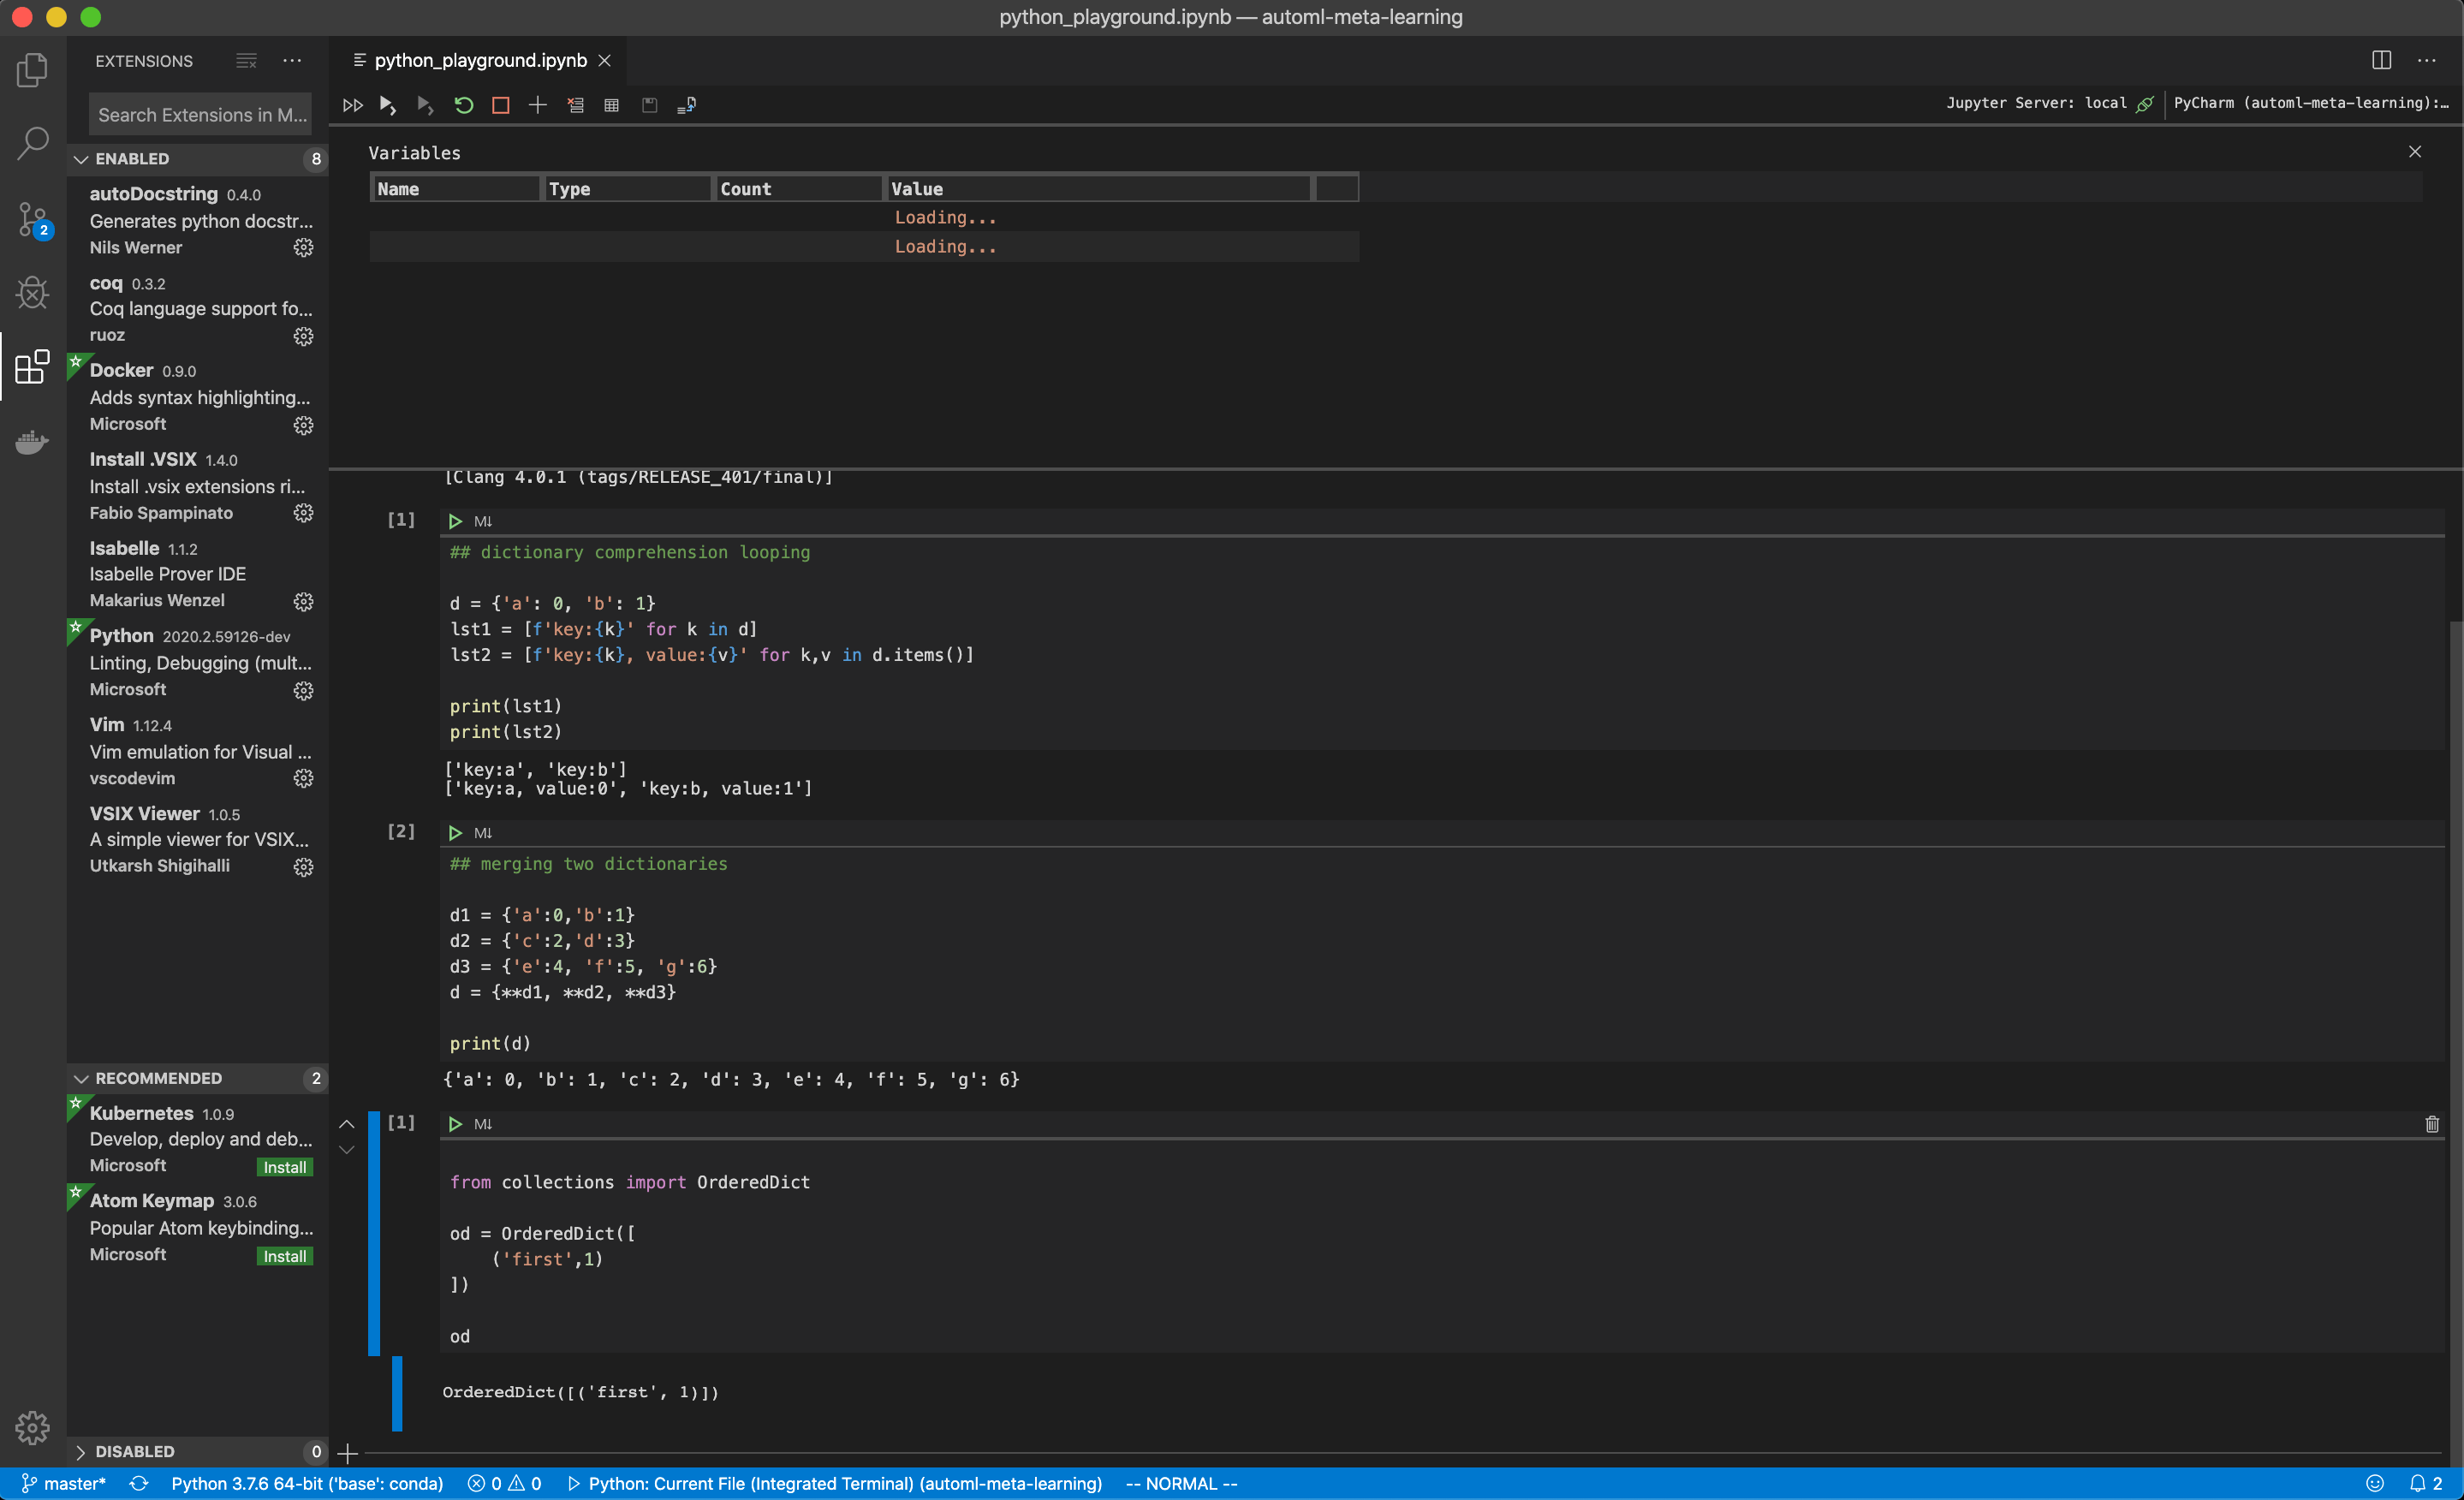Move OrderedDict cell up with arrow
Image resolution: width=2464 pixels, height=1500 pixels.
point(347,1124)
